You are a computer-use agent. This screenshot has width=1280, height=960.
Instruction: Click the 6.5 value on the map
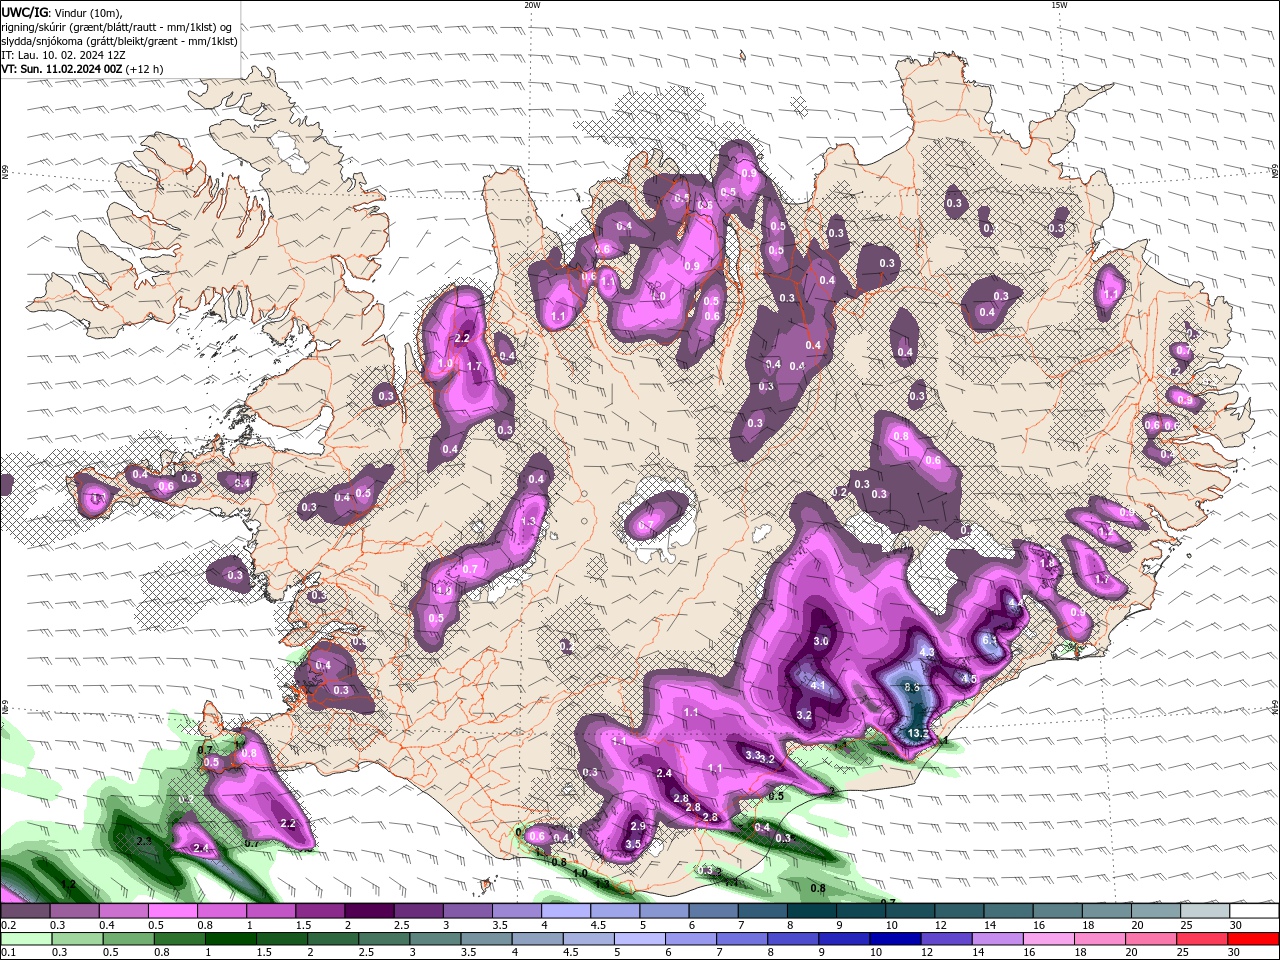(x=990, y=639)
